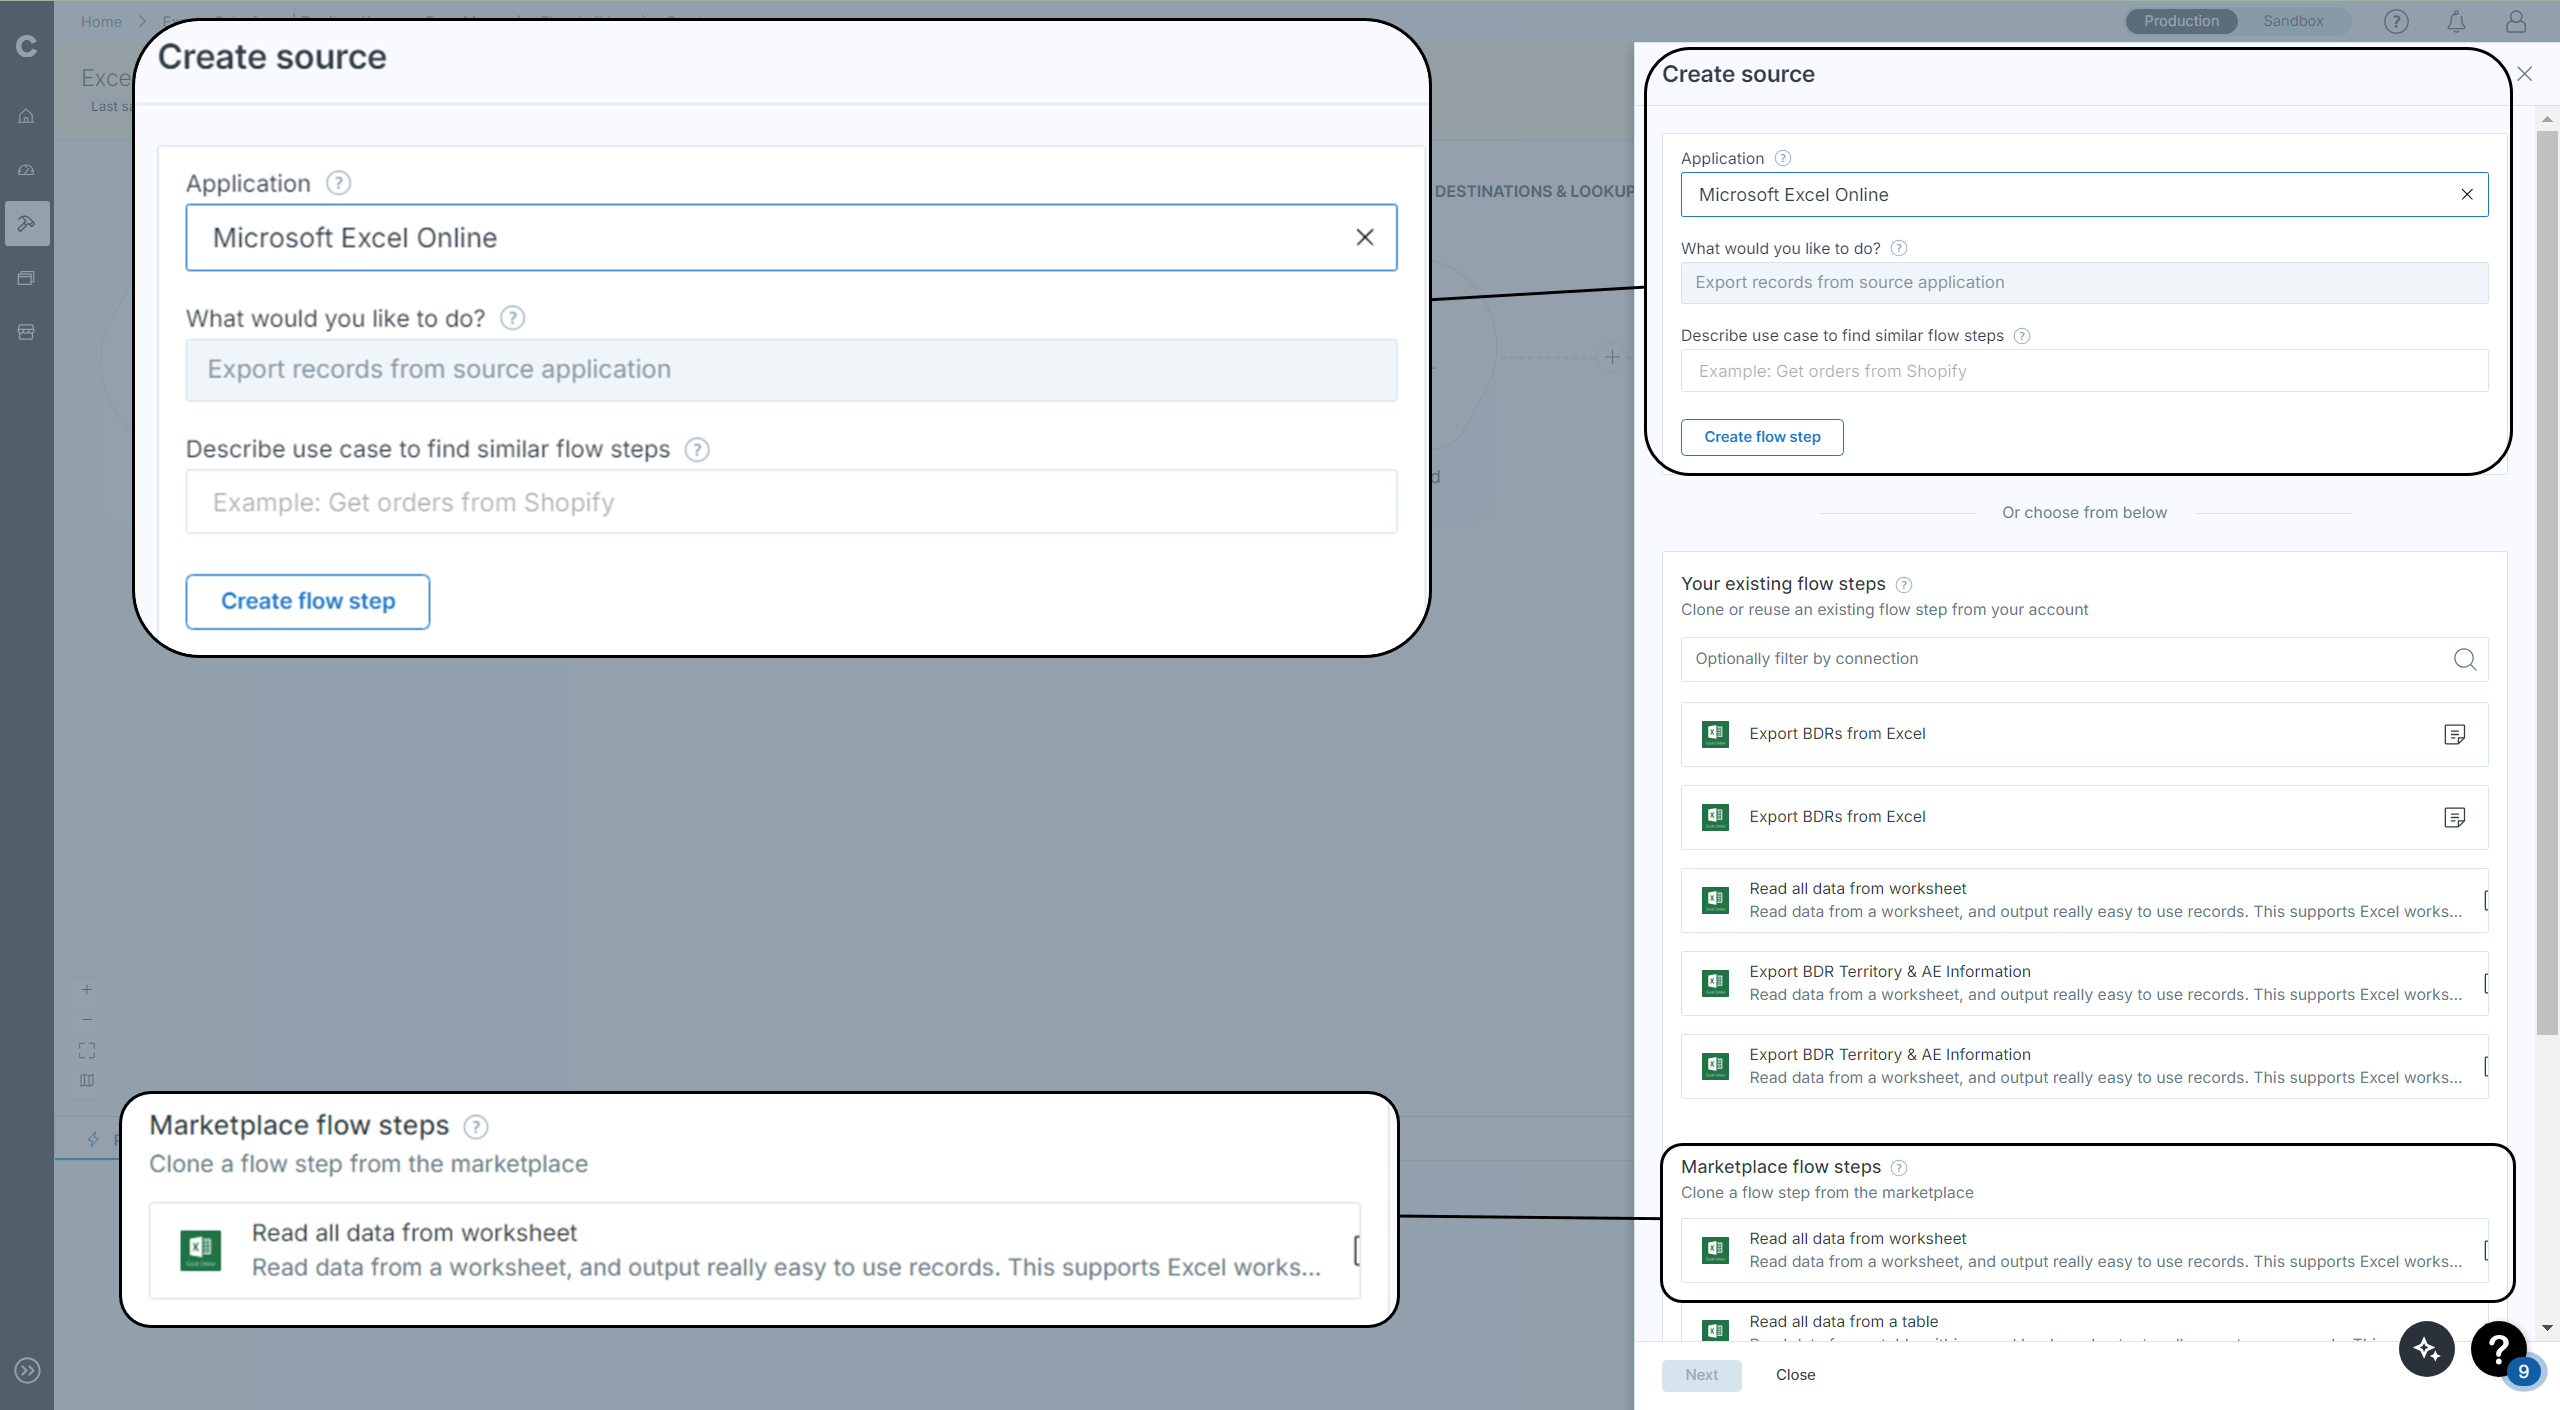
Task: Expand the sidebar with double-chevron icon
Action: click(27, 1370)
